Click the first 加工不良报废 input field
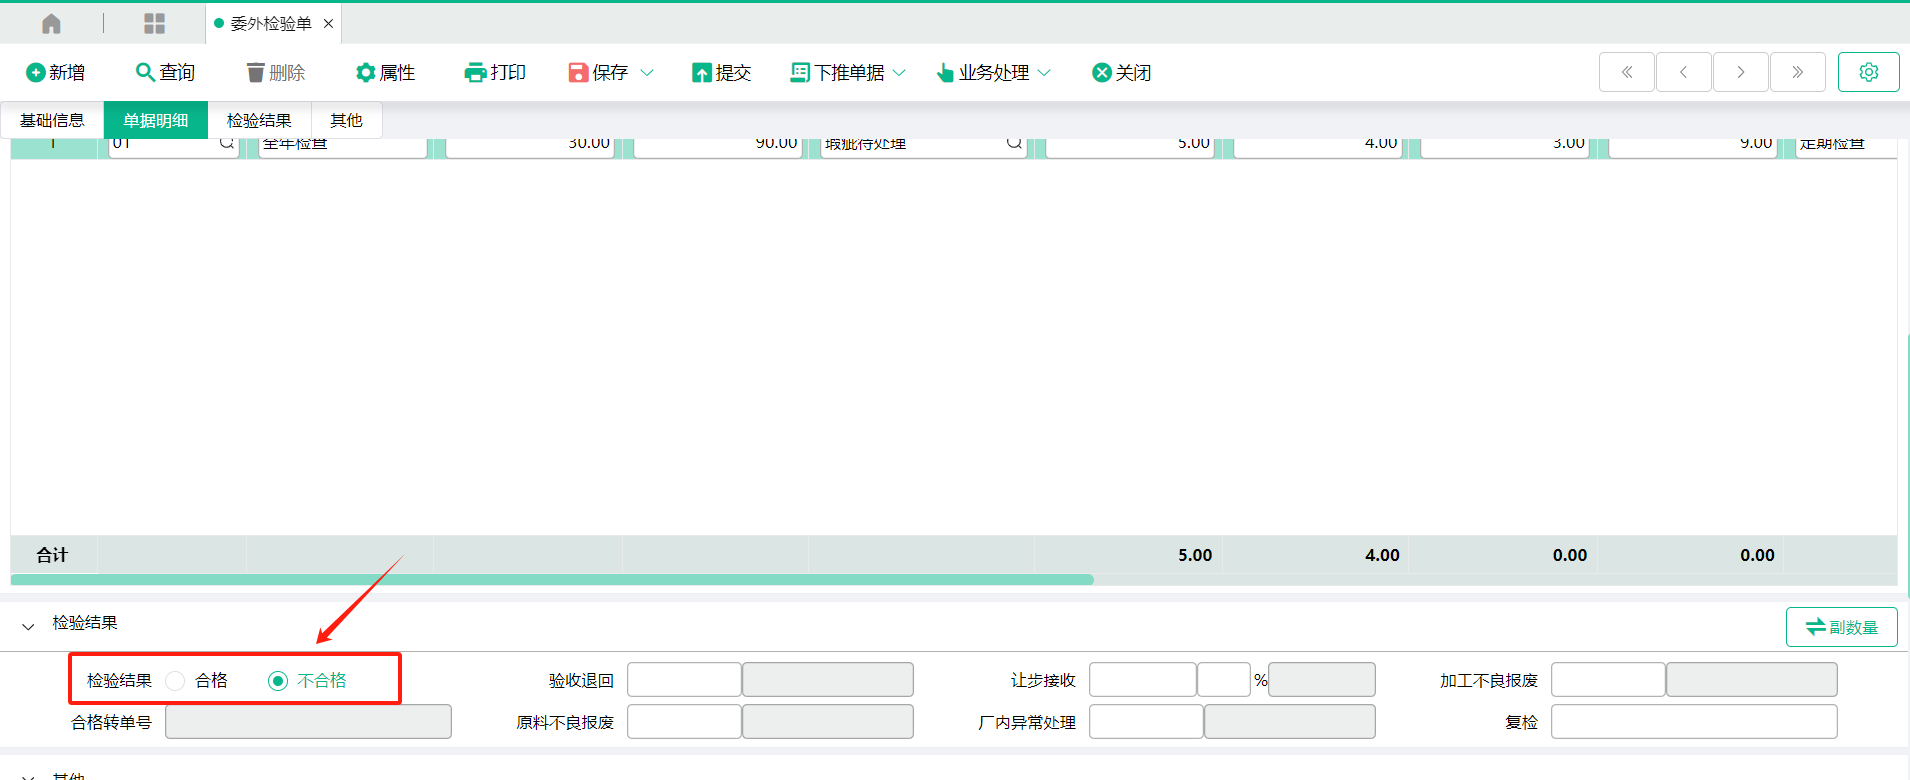 pyautogui.click(x=1608, y=680)
